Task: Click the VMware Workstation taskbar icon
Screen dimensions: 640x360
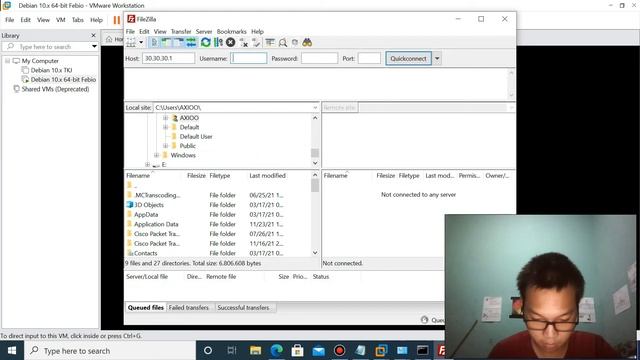Action: [381, 350]
